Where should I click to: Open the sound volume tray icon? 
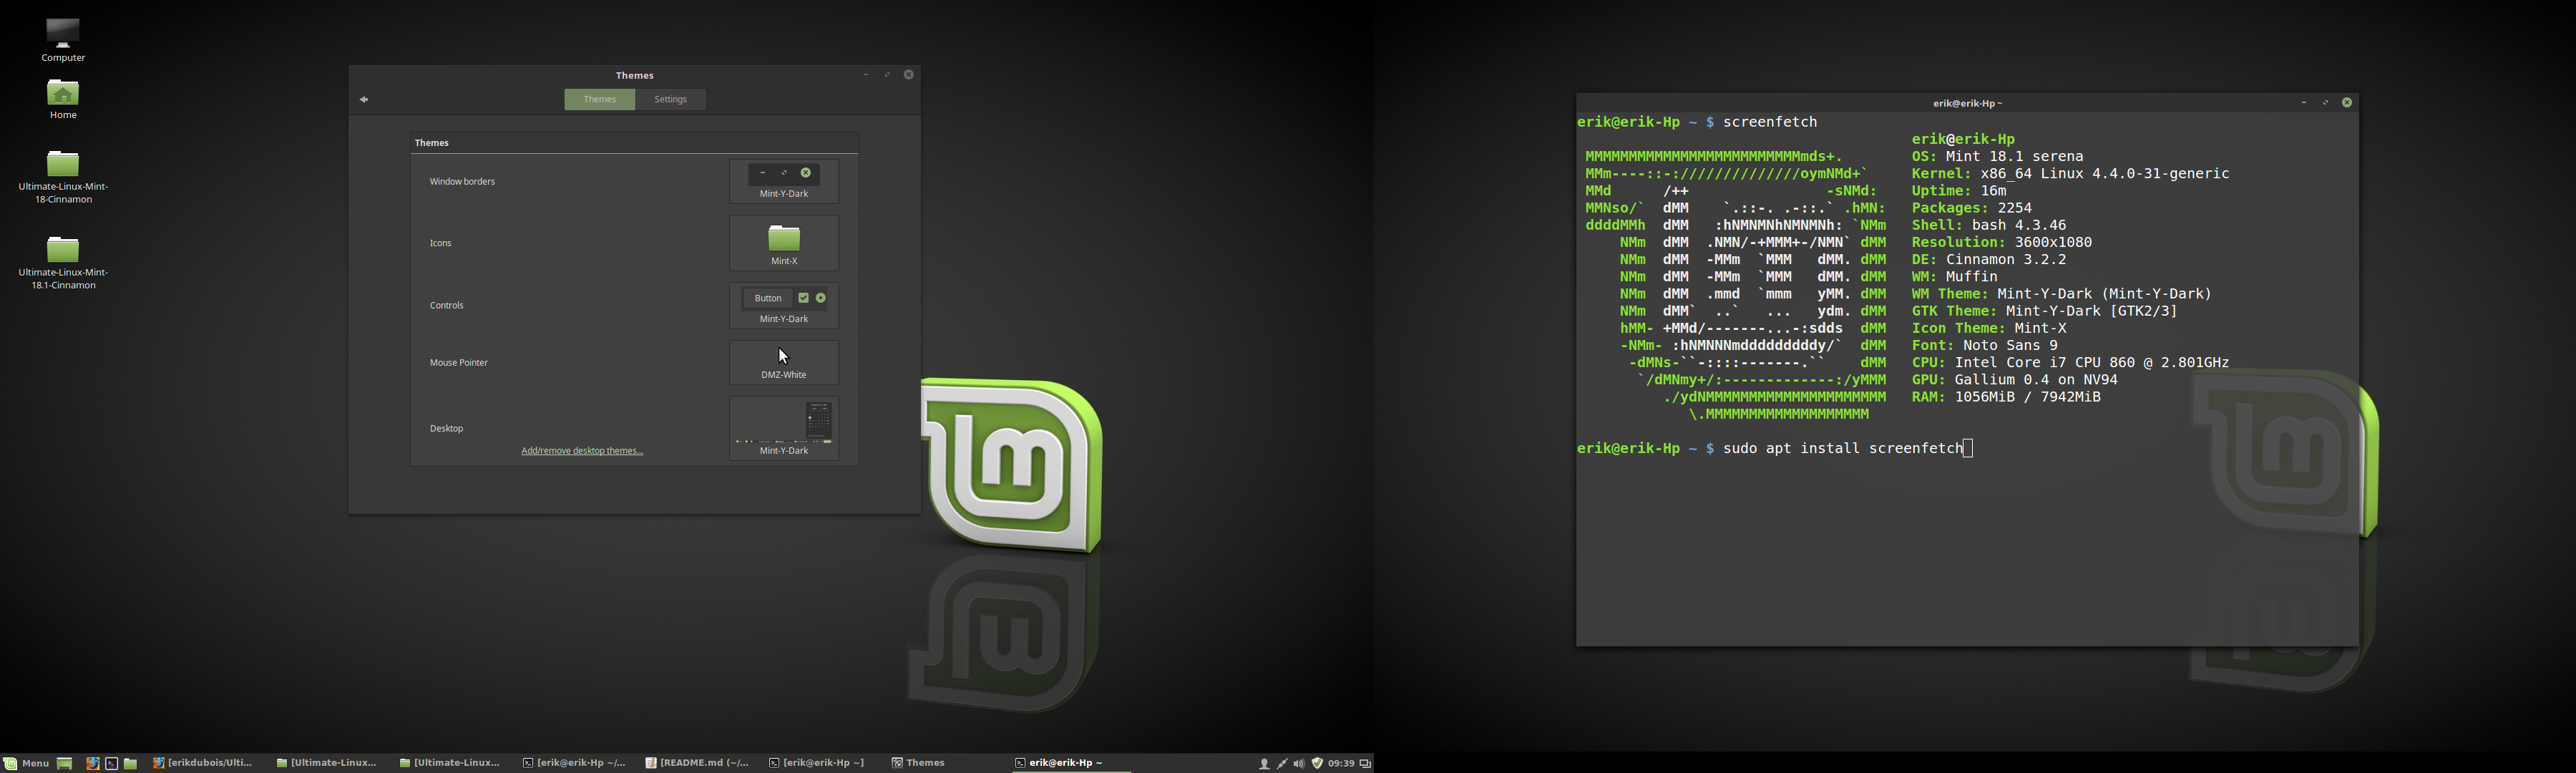[x=1299, y=764]
